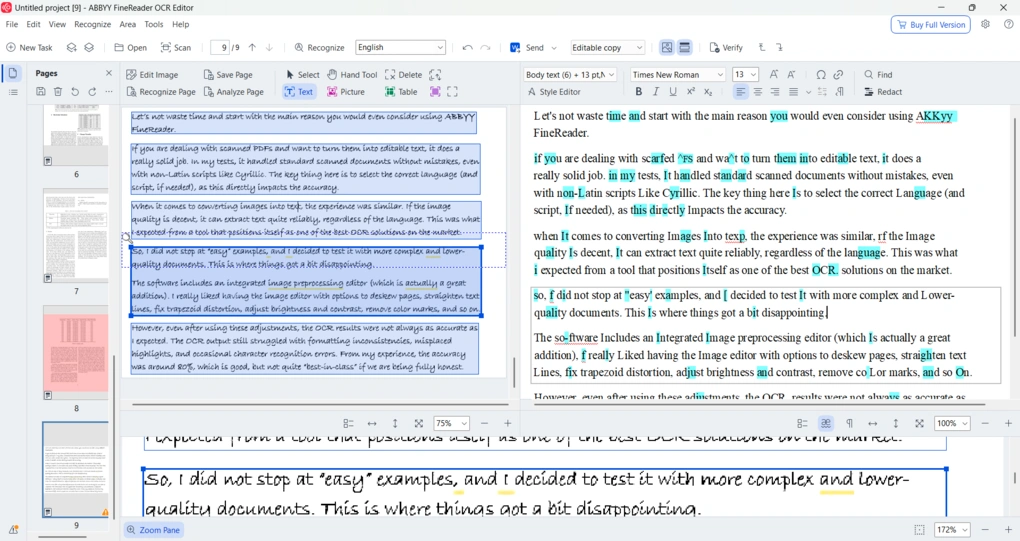
Task: Expand Send options arrow
Action: click(x=554, y=47)
